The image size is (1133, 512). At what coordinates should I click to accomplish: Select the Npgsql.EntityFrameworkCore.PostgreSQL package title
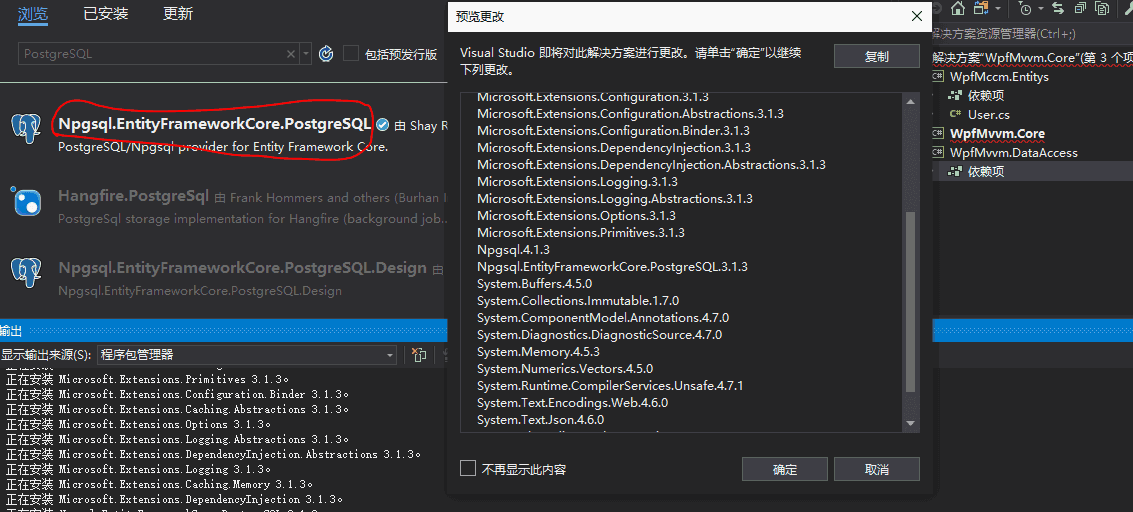point(215,123)
